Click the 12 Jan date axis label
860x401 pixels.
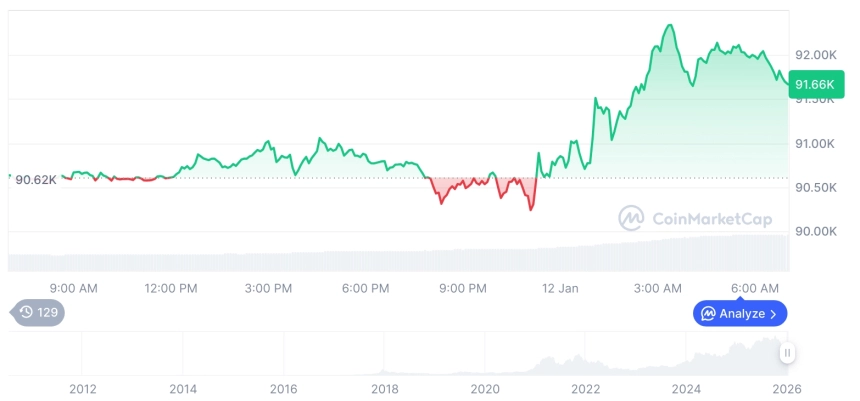560,289
